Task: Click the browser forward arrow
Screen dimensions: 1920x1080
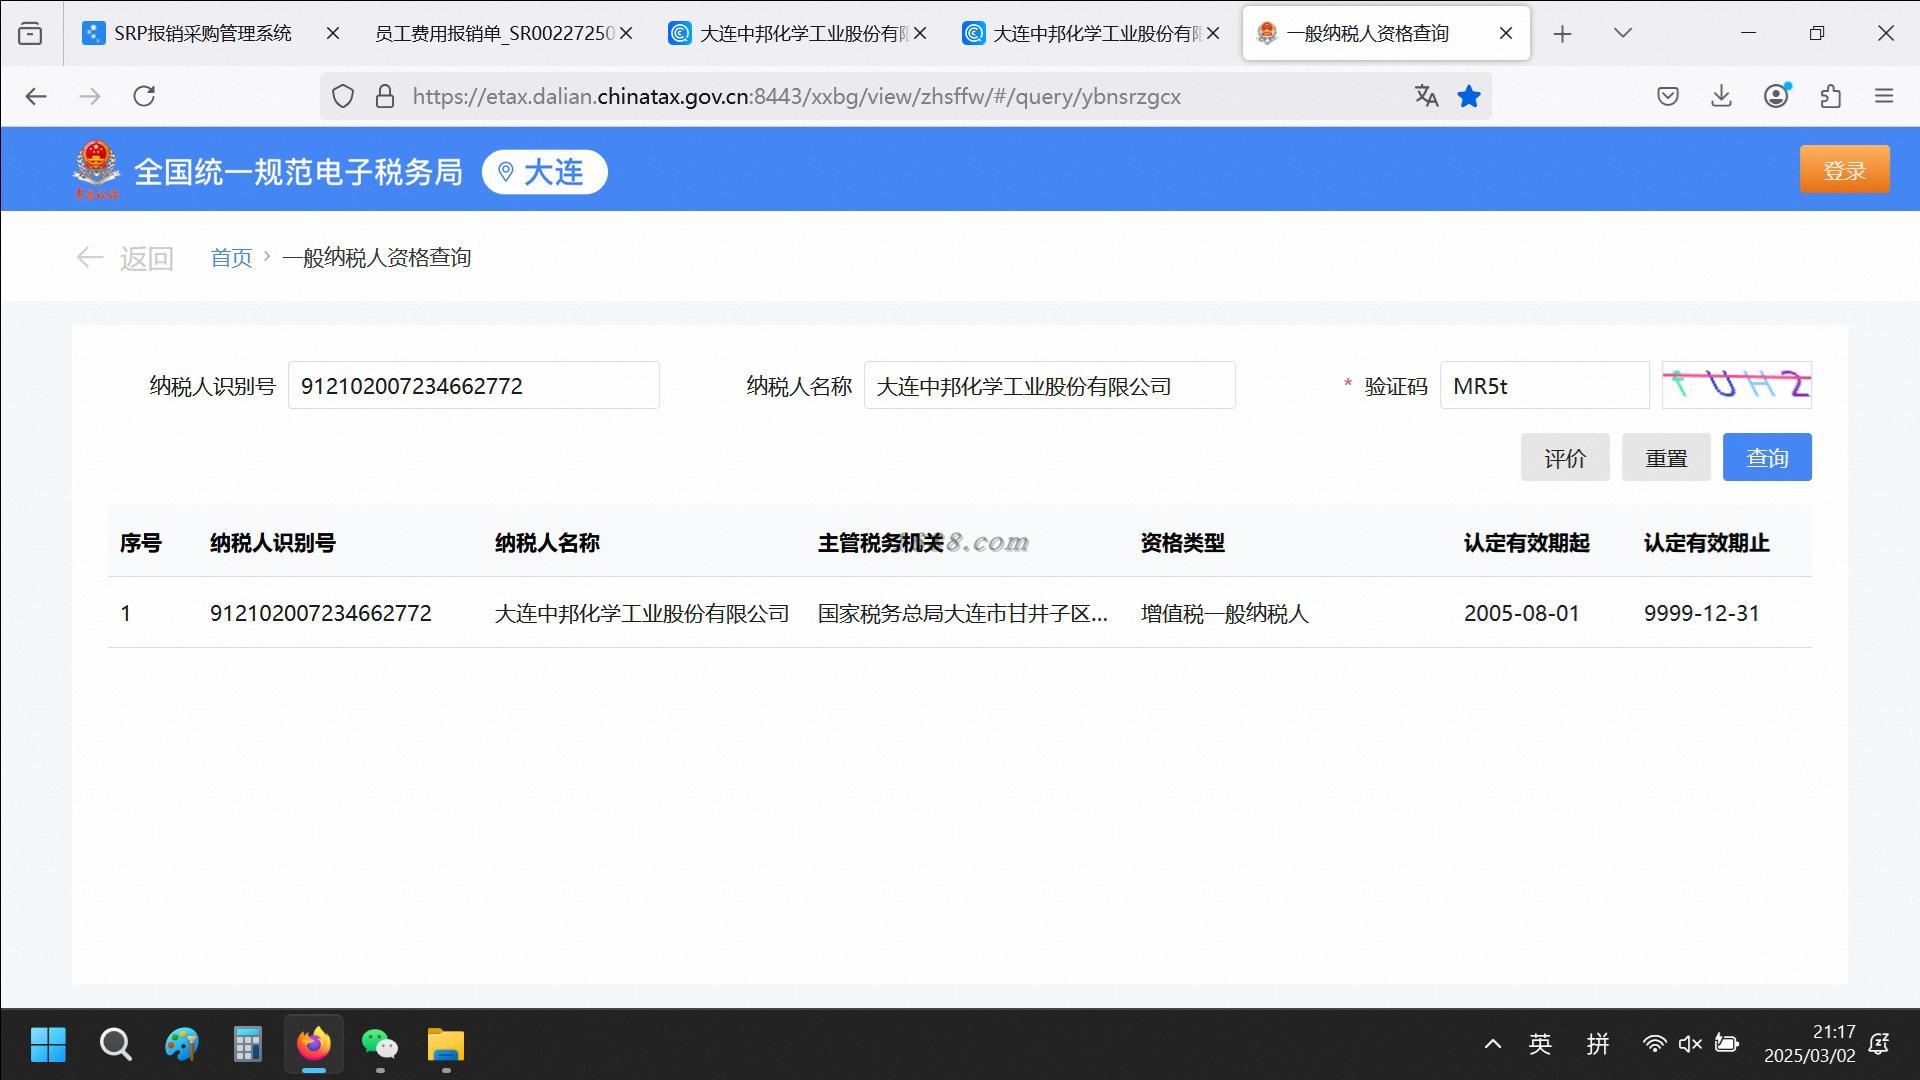Action: [x=90, y=96]
